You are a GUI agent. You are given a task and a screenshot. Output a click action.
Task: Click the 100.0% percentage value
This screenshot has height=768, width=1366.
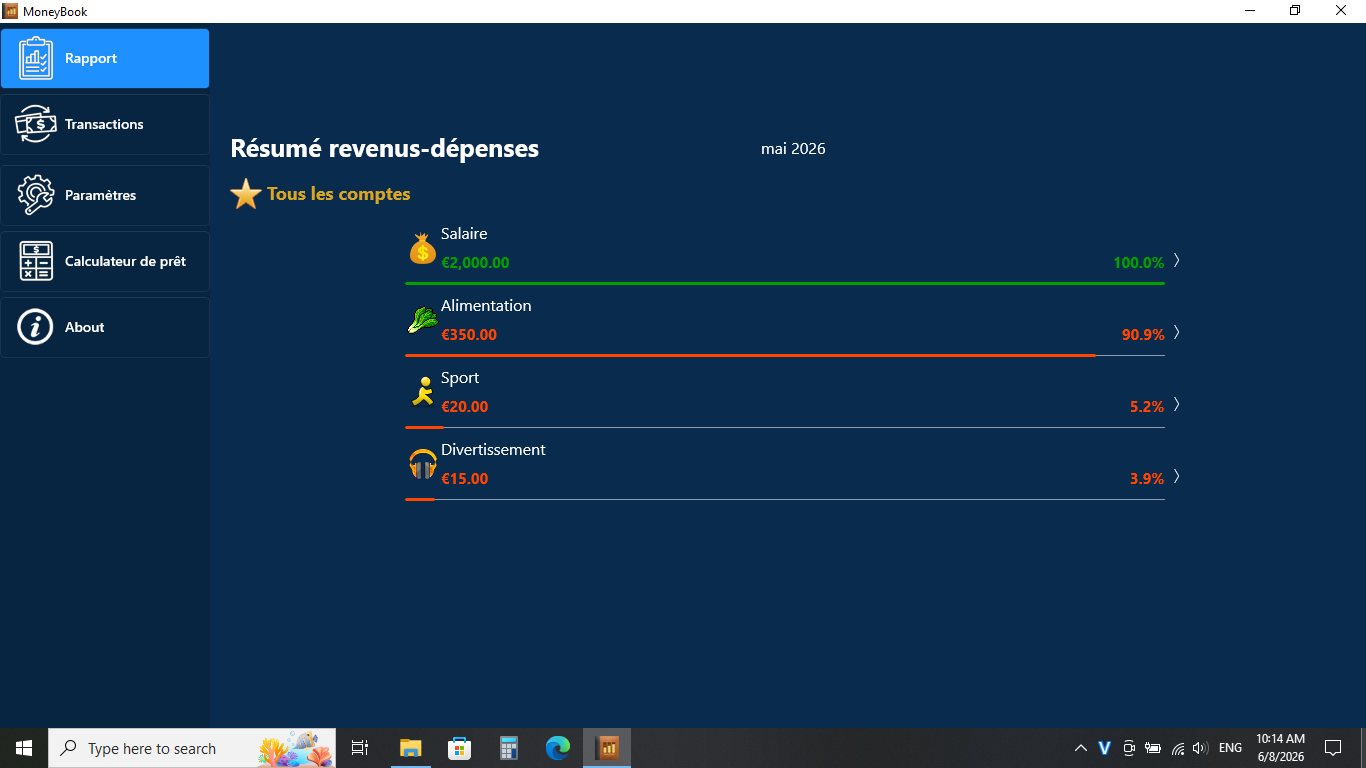click(x=1139, y=263)
